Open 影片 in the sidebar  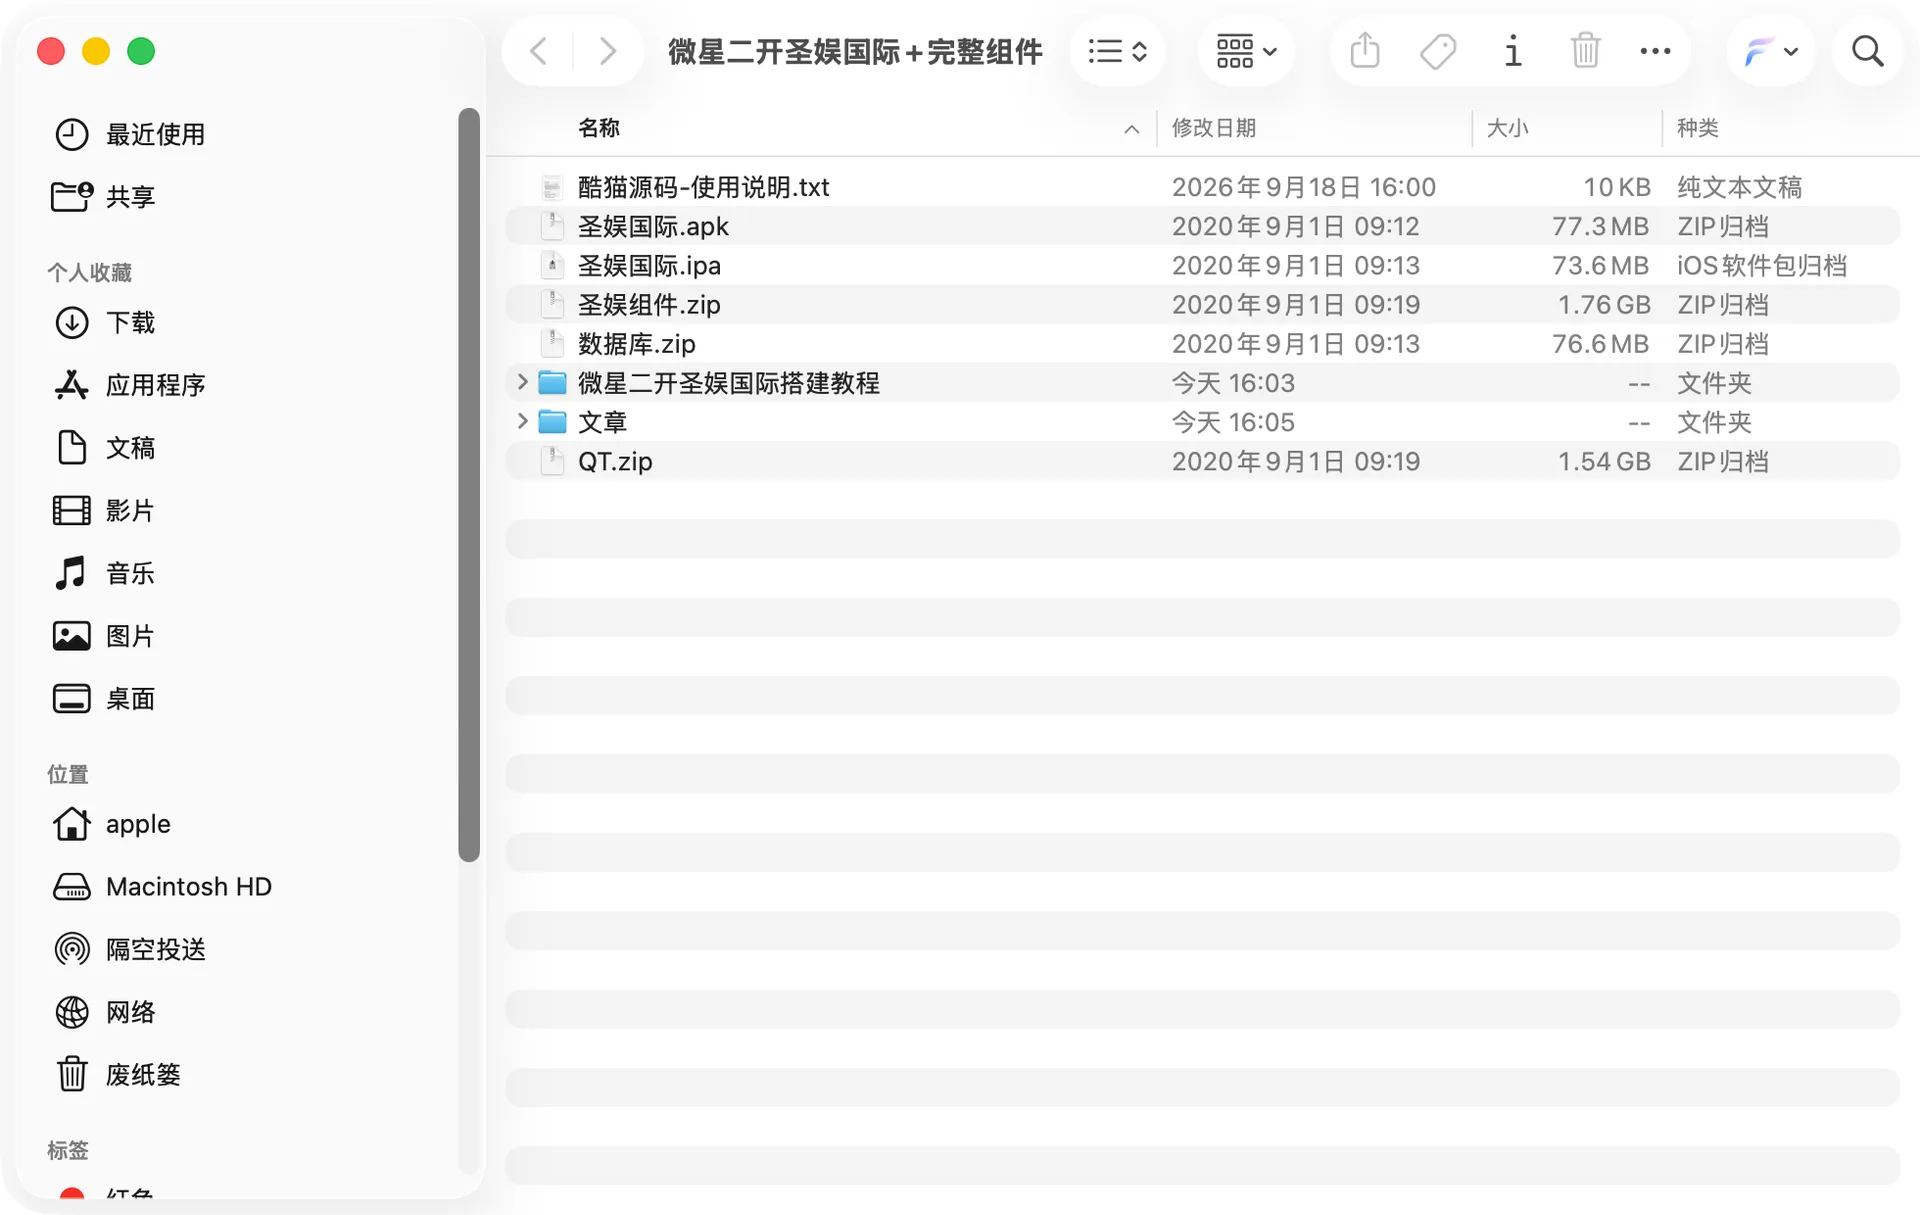[104, 511]
